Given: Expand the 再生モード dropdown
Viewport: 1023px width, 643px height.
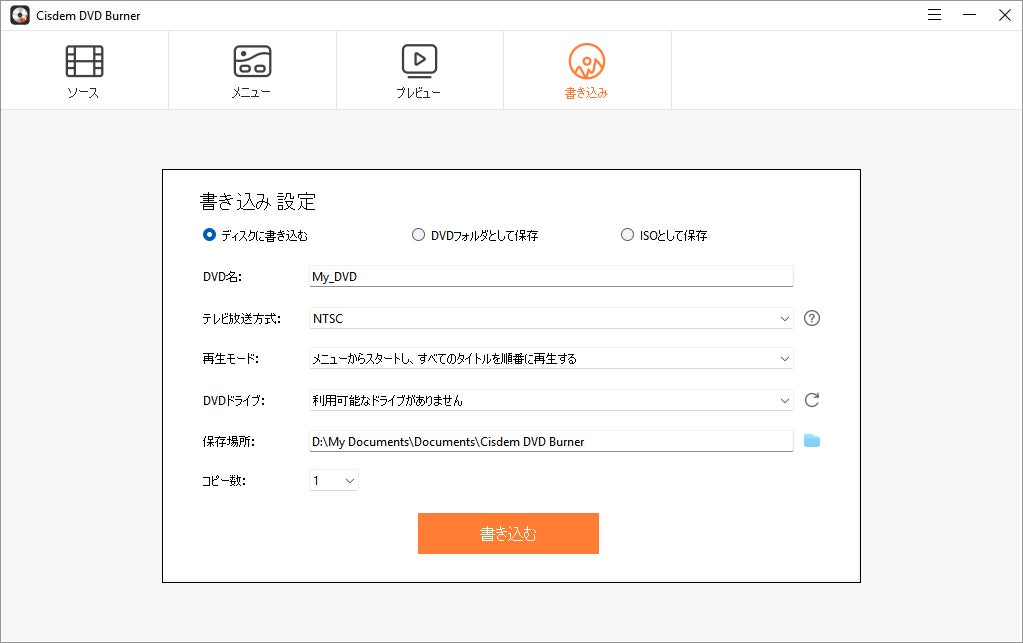Looking at the screenshot, I should pyautogui.click(x=551, y=359).
